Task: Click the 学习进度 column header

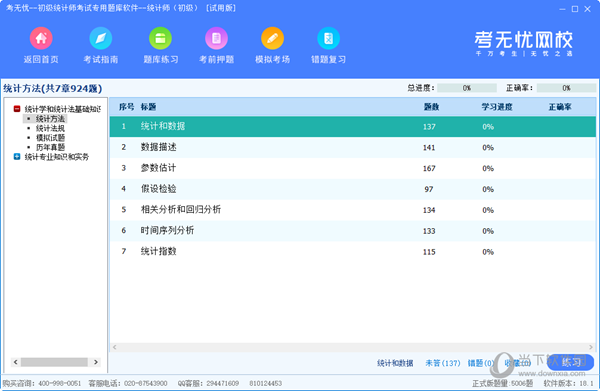Action: coord(497,107)
